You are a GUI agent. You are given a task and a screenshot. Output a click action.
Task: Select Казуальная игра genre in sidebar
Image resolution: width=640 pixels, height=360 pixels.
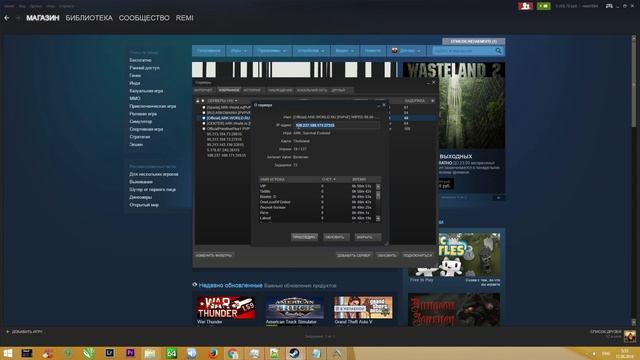(146, 91)
